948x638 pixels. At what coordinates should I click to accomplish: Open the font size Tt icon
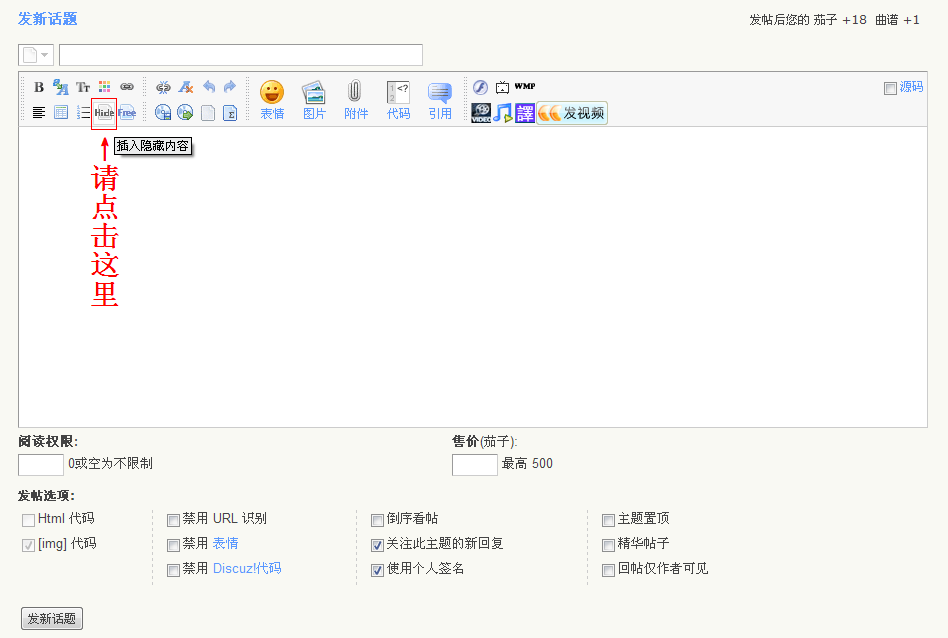coord(83,88)
